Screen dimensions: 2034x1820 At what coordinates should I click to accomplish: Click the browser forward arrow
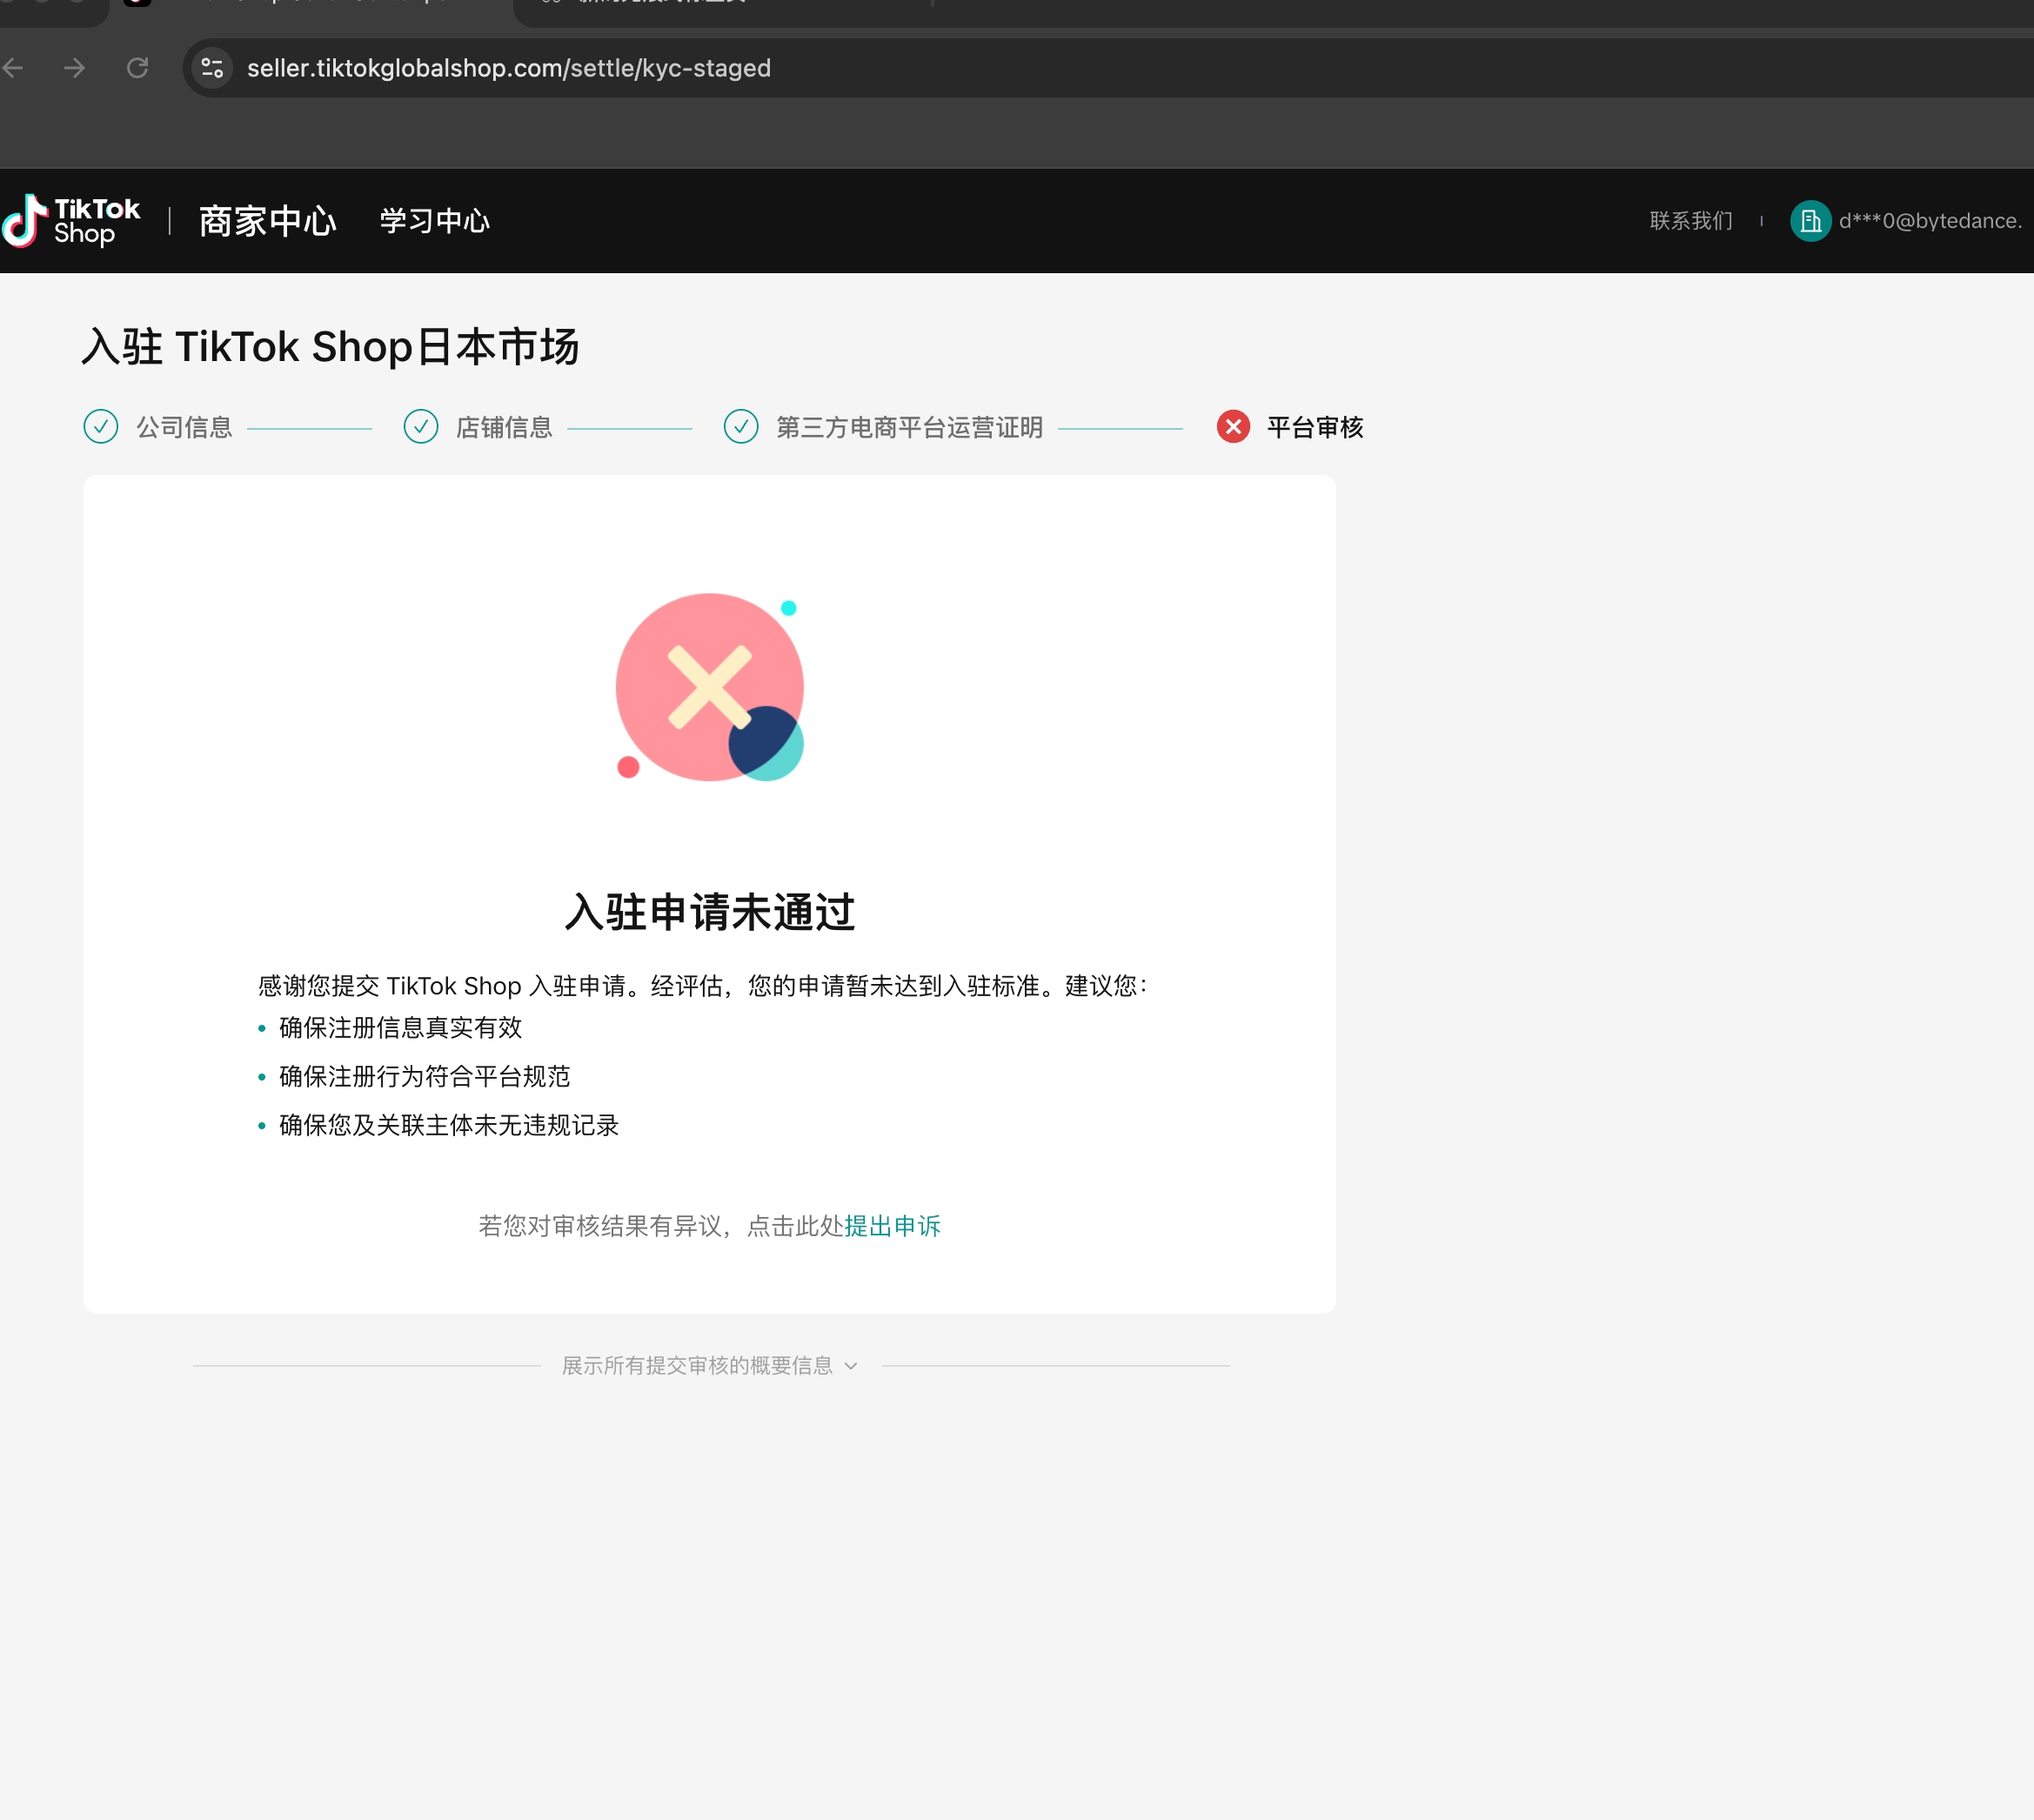[75, 68]
